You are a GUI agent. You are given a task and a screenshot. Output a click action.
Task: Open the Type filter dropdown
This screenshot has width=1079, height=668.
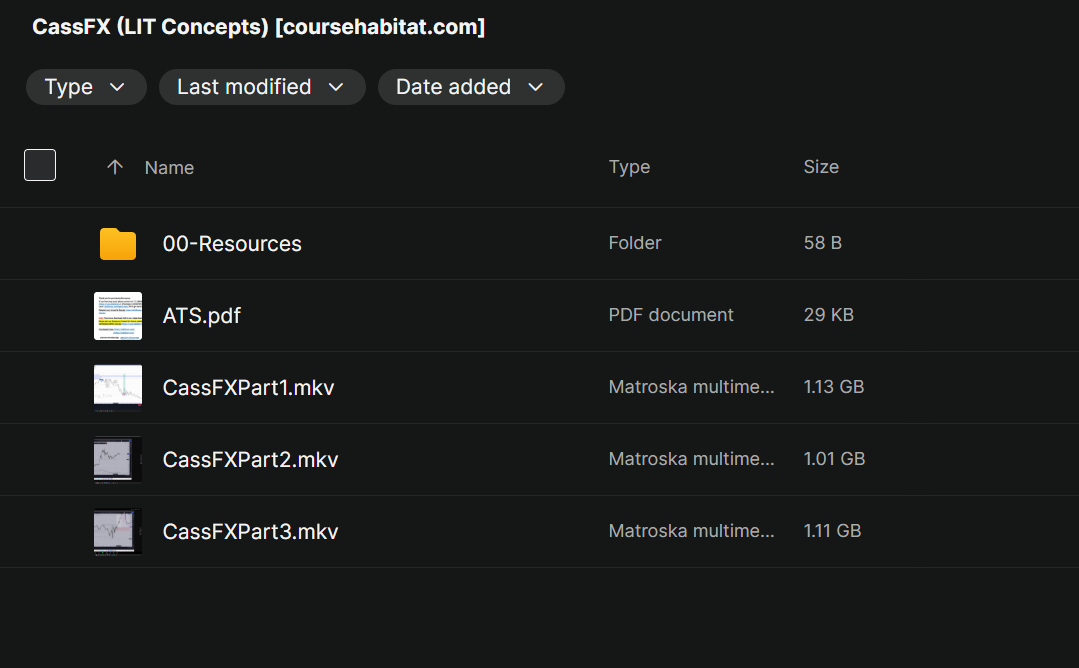click(86, 87)
